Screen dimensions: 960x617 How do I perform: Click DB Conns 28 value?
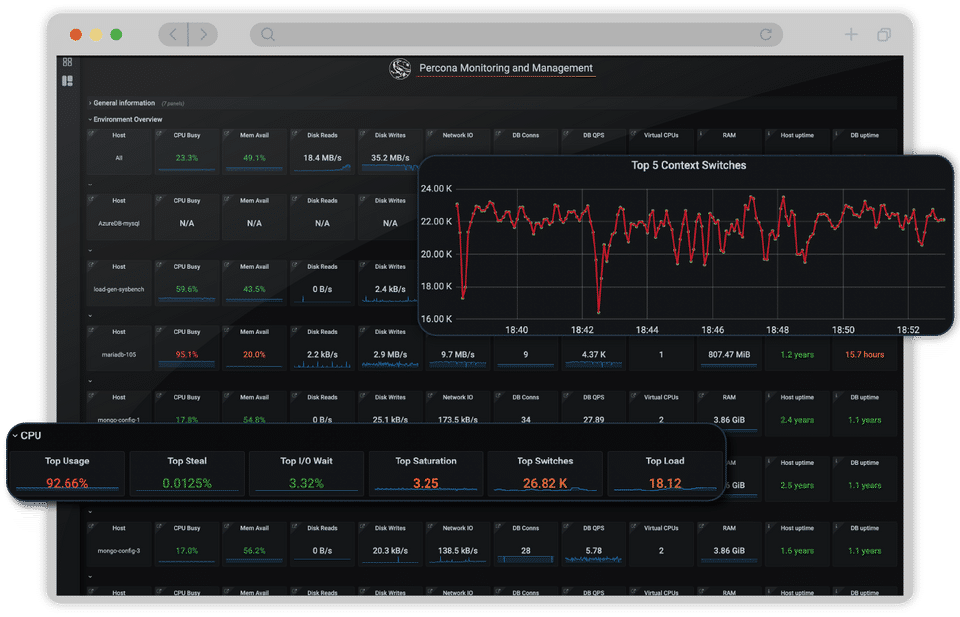coord(525,551)
